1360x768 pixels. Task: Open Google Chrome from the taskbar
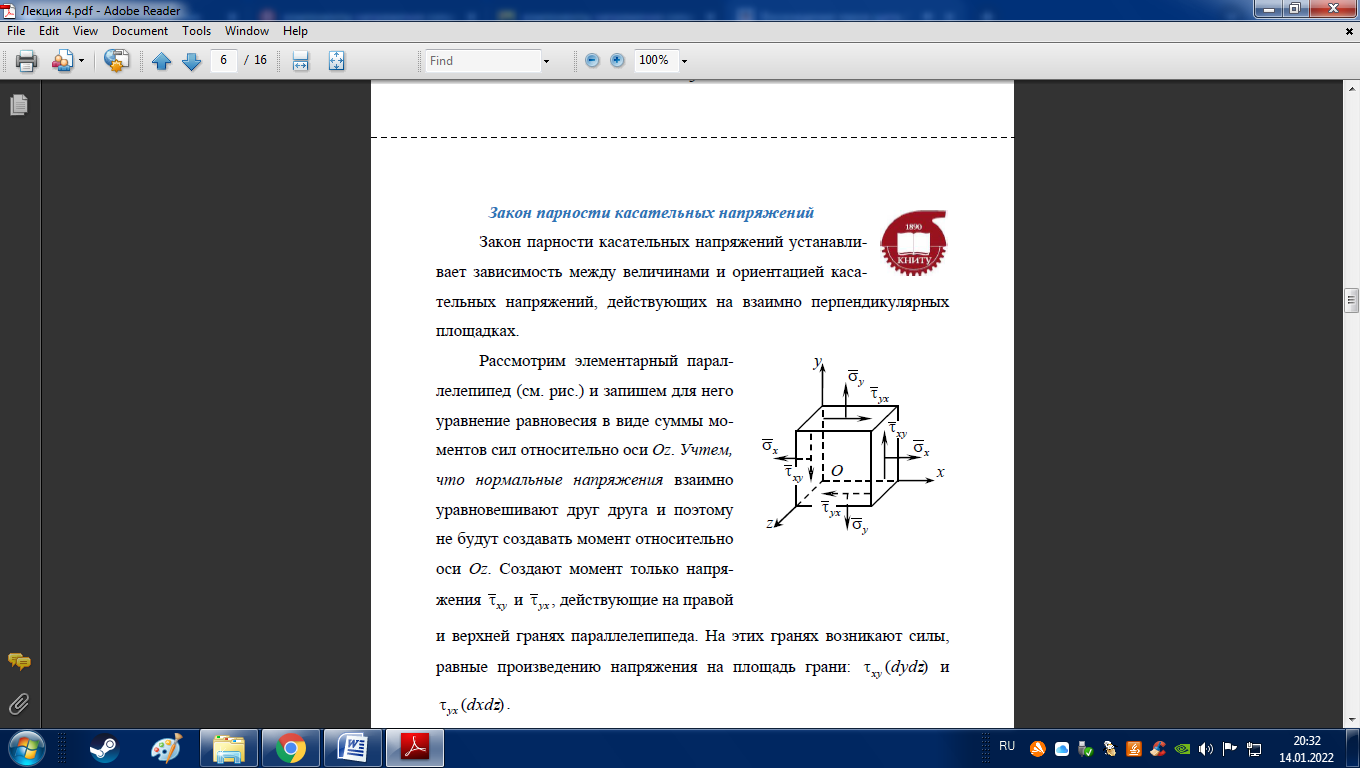[292, 748]
